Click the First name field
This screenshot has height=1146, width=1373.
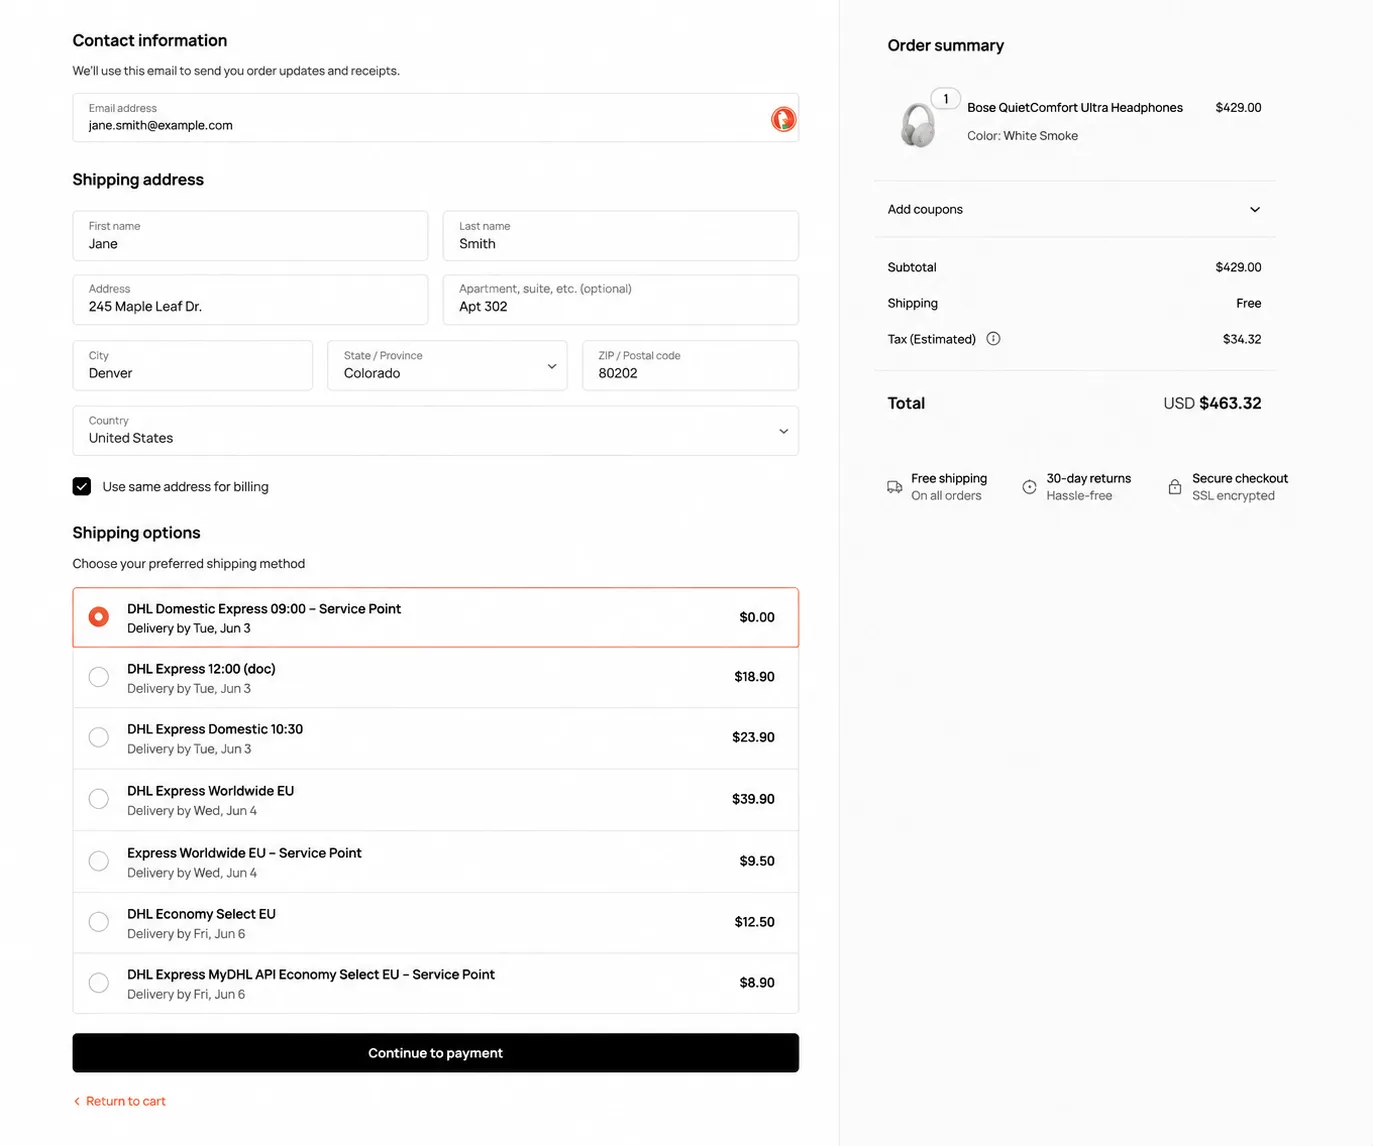(250, 236)
